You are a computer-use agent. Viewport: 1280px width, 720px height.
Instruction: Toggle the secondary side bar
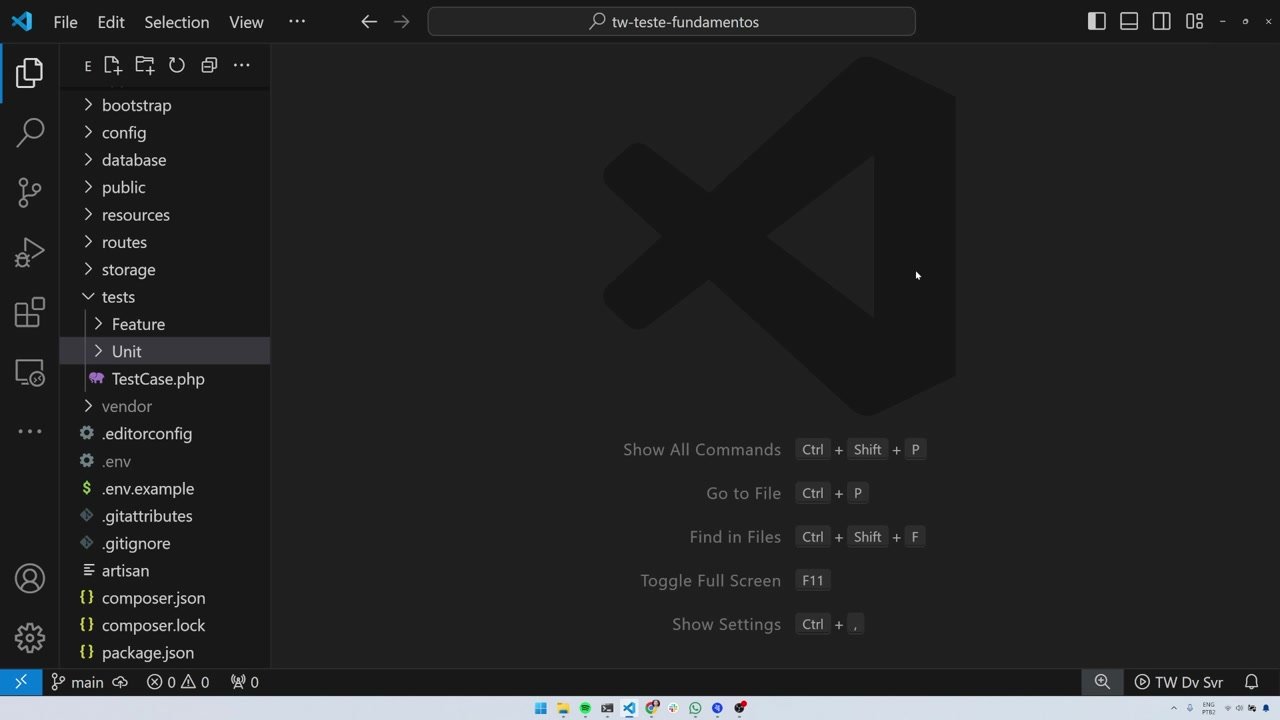1161,21
